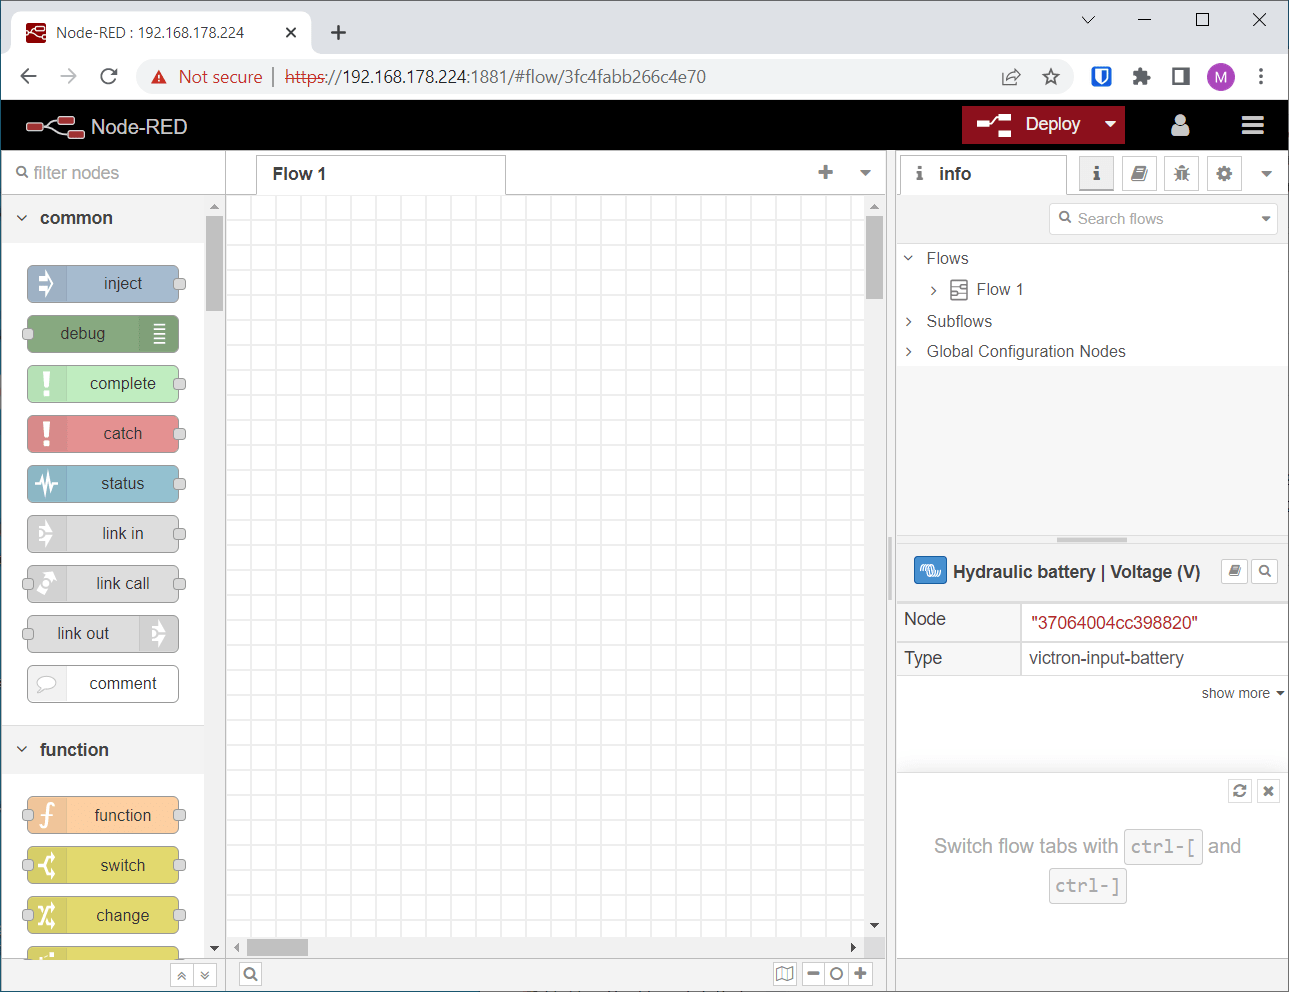Open the Search flows options dropdown
The width and height of the screenshot is (1289, 992).
click(1266, 219)
